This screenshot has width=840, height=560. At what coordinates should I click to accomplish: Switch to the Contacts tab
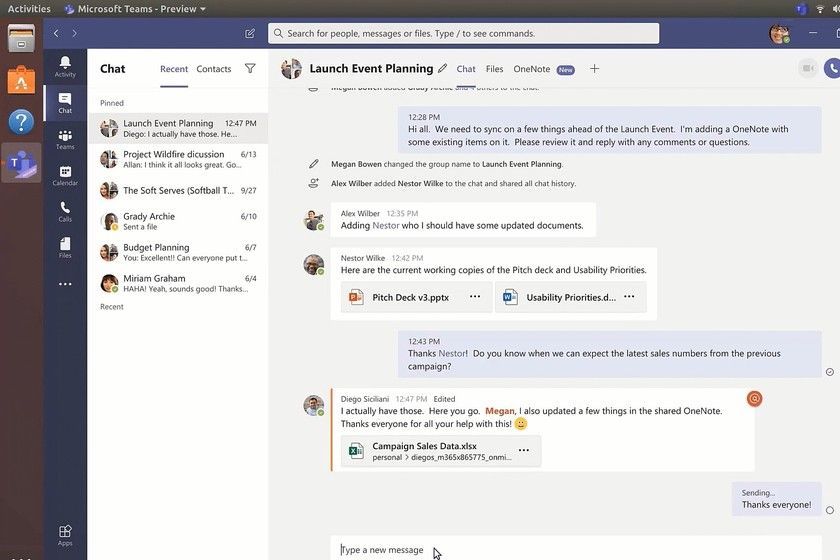[x=214, y=69]
